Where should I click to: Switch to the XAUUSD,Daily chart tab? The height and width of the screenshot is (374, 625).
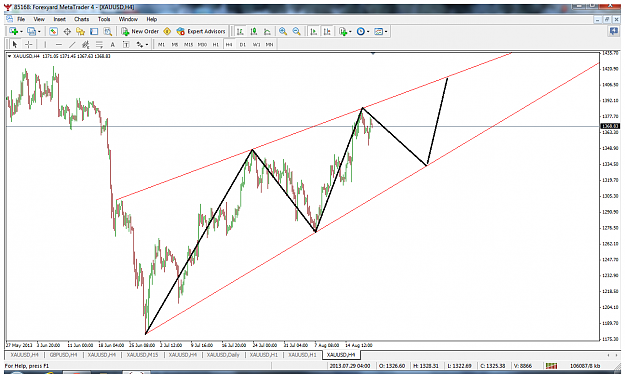tap(223, 354)
